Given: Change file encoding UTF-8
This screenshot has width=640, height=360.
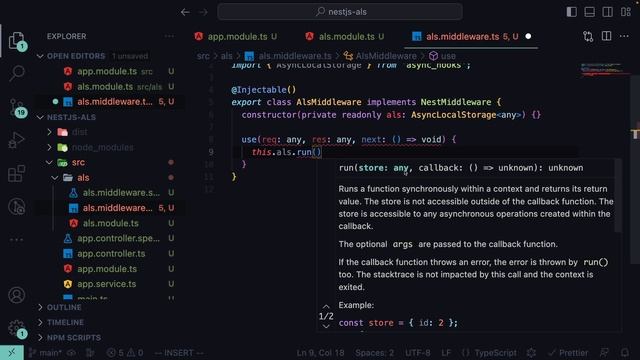Looking at the screenshot, I should point(418,353).
